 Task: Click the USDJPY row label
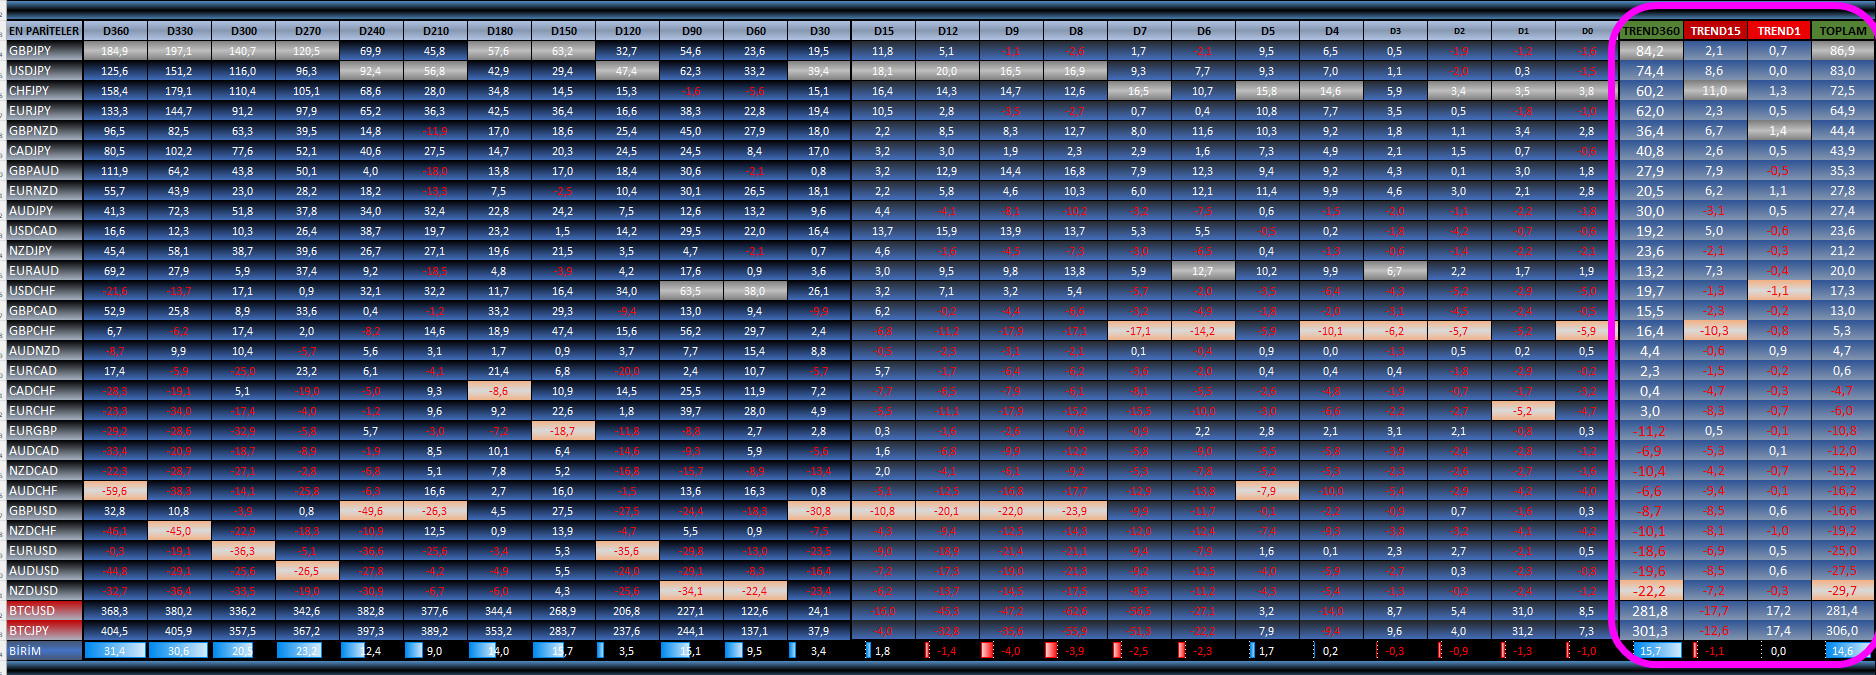coord(43,71)
